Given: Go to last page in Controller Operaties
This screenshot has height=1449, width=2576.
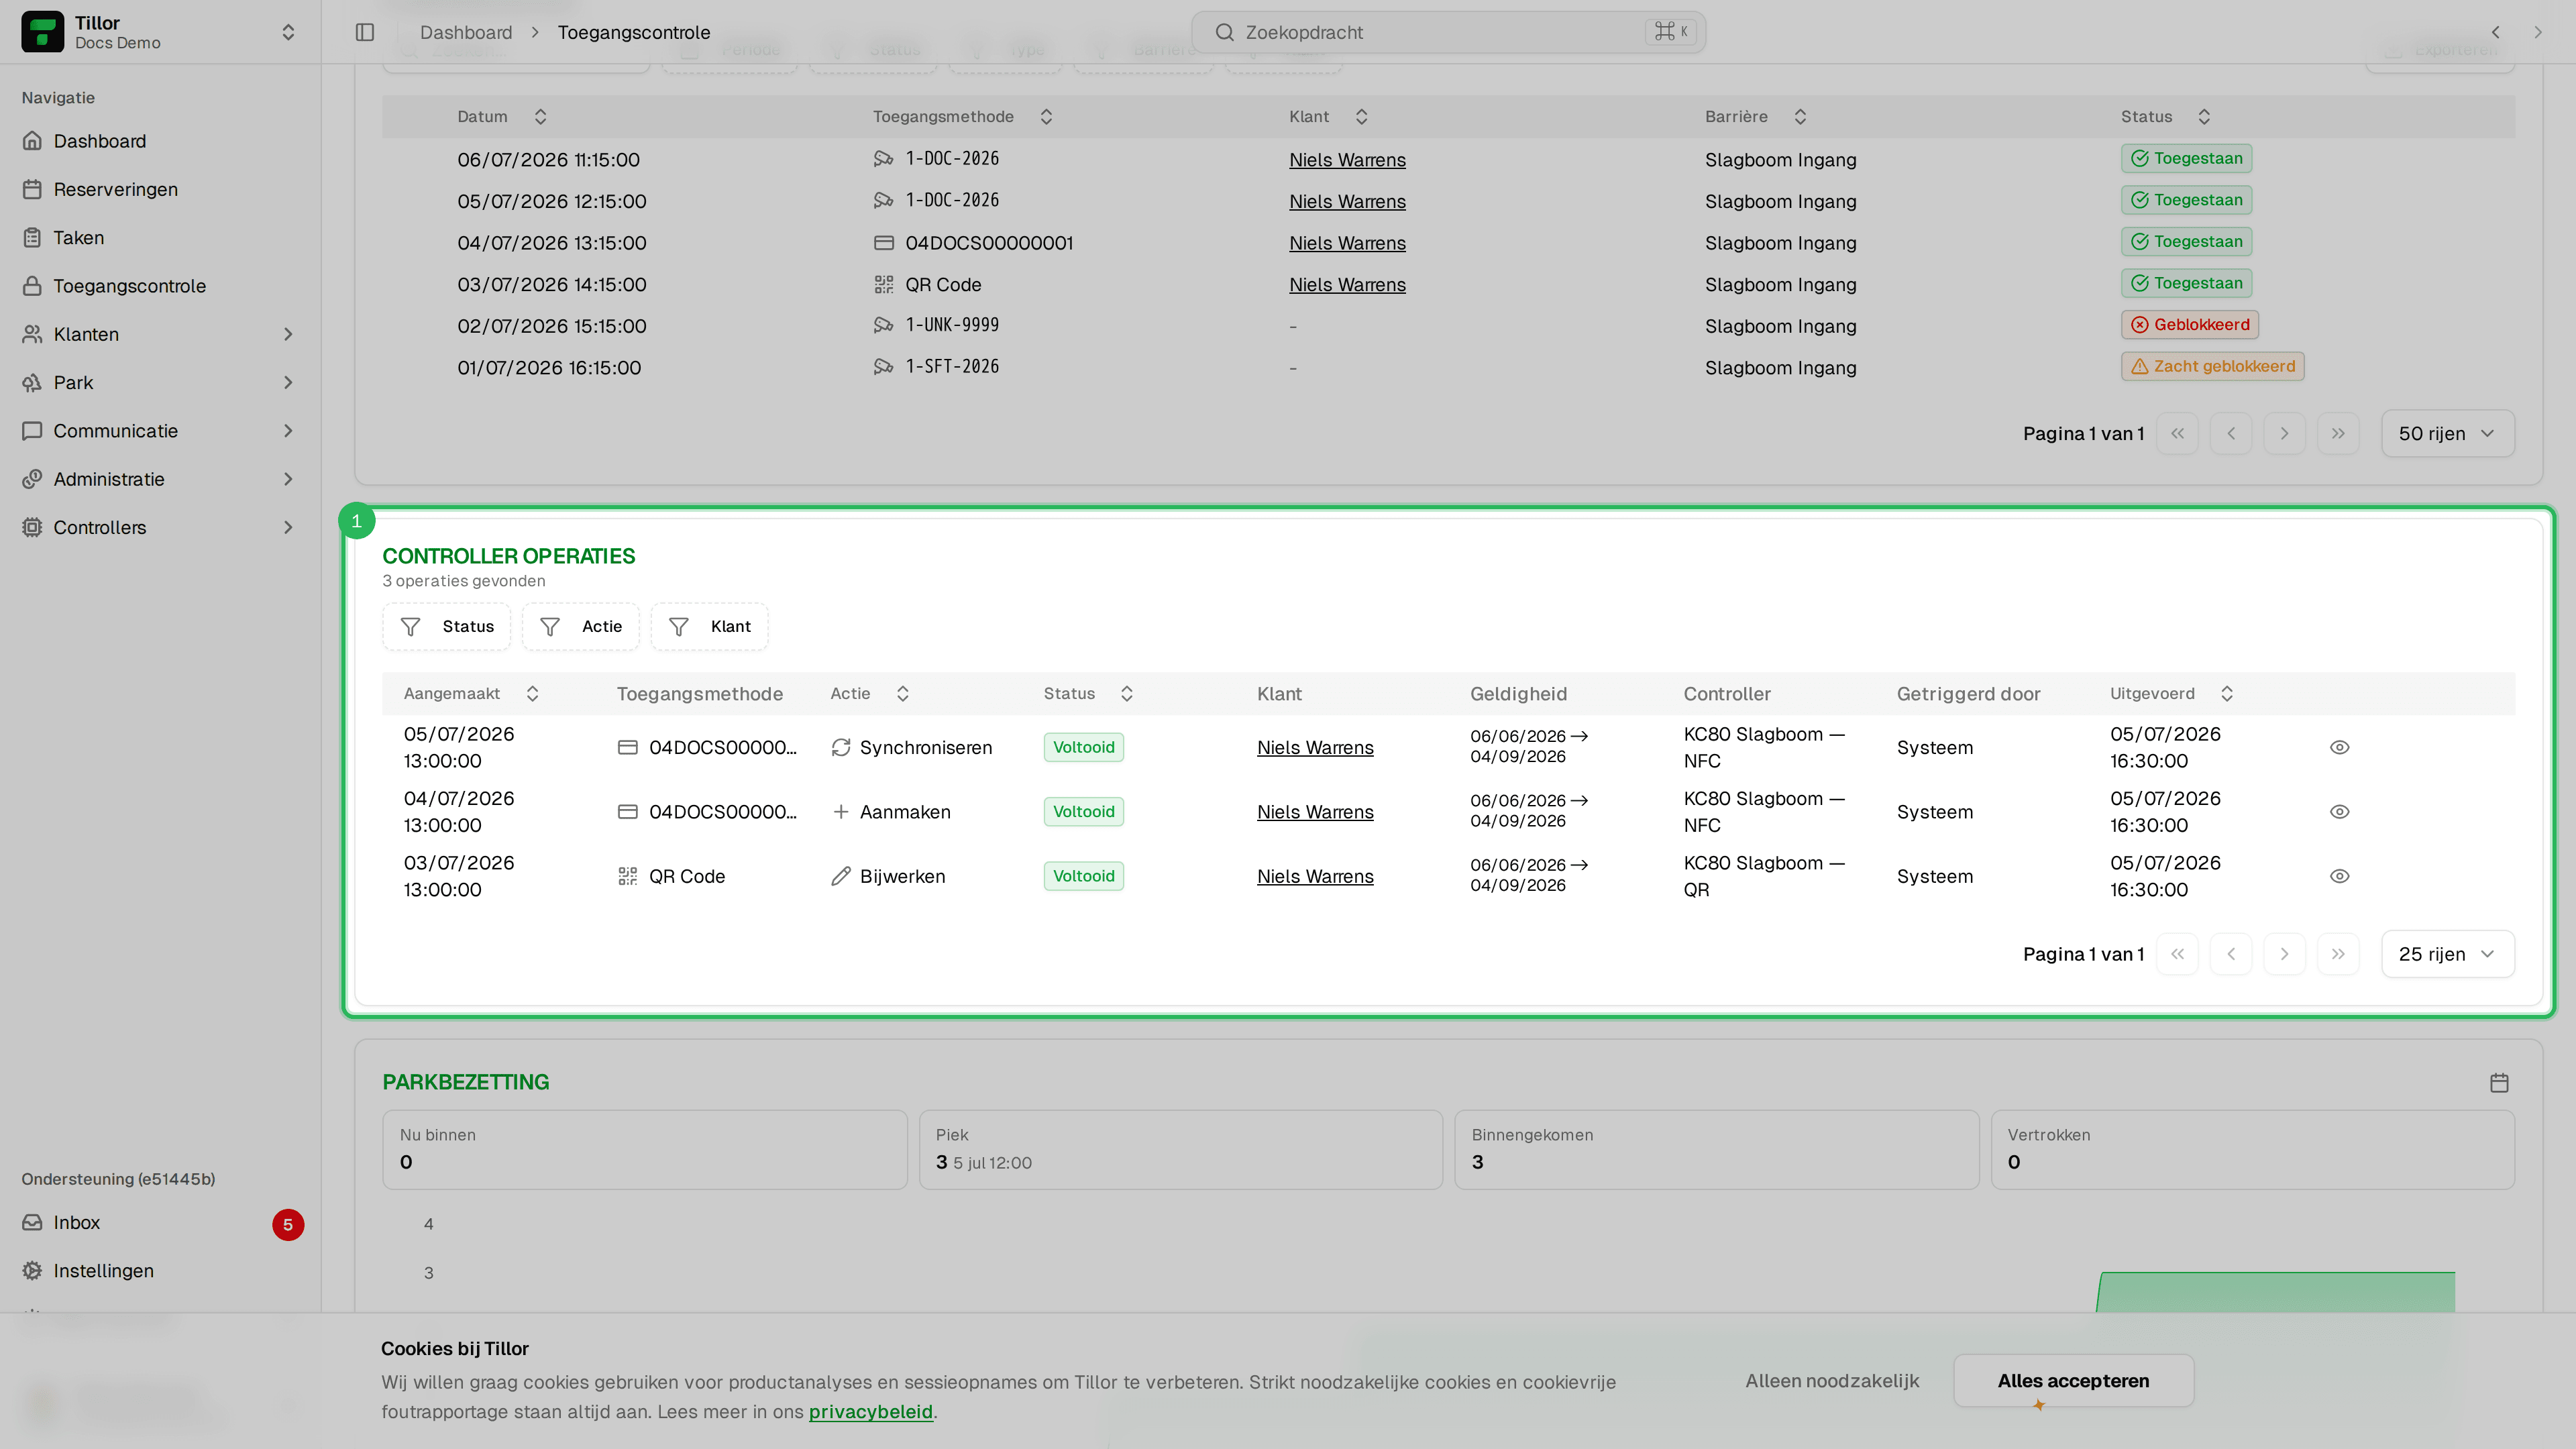Looking at the screenshot, I should click(x=2338, y=954).
